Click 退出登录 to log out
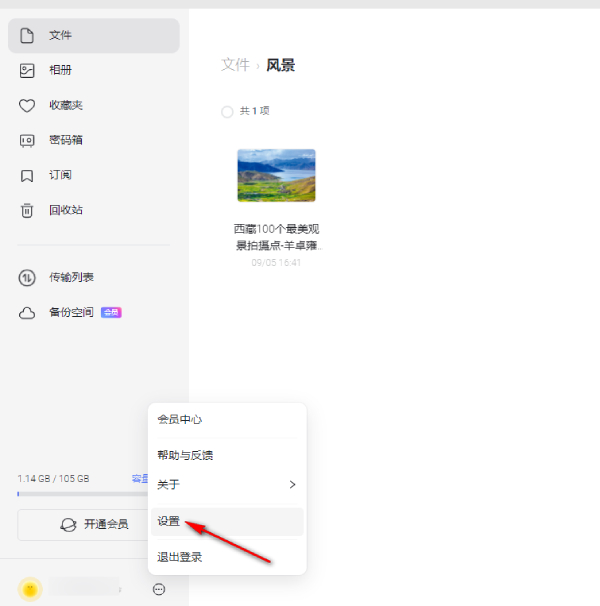 pos(180,557)
